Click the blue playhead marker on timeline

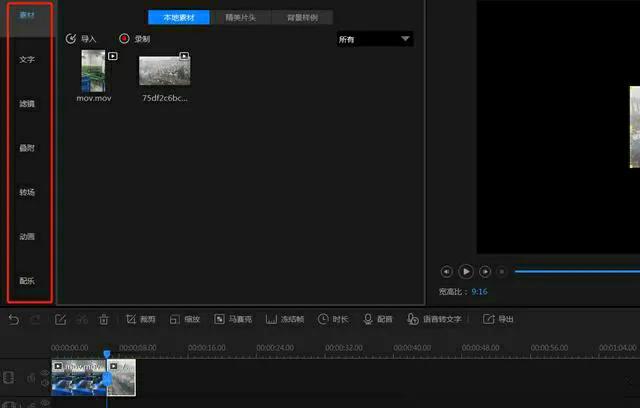pos(107,353)
